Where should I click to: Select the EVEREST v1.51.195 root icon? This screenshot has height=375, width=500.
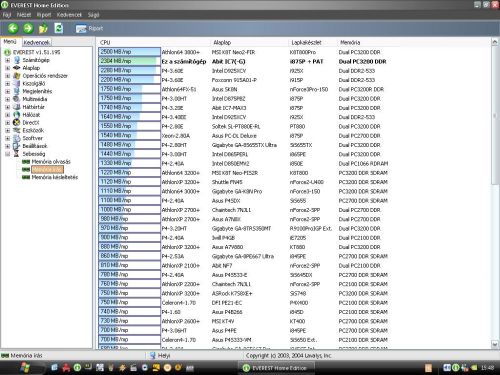(7, 52)
